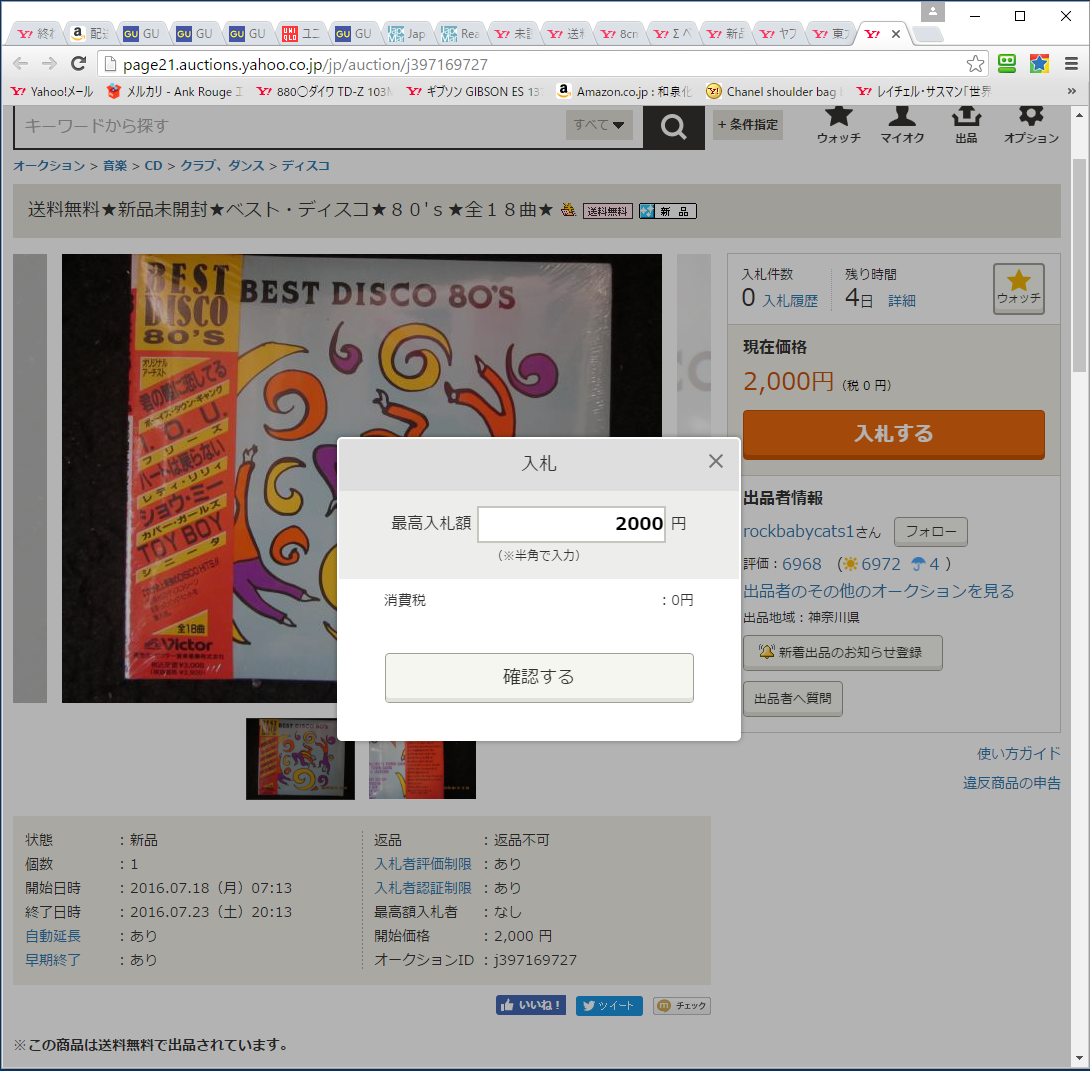Switch to the Jap browser tab
The image size is (1090, 1071).
[407, 33]
